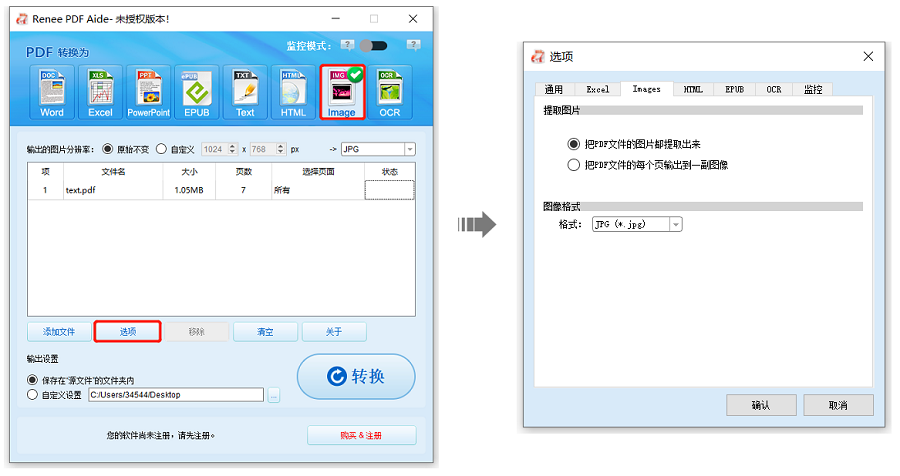This screenshot has width=900, height=476.
Task: Click the 1024 width input field
Action: [x=215, y=149]
